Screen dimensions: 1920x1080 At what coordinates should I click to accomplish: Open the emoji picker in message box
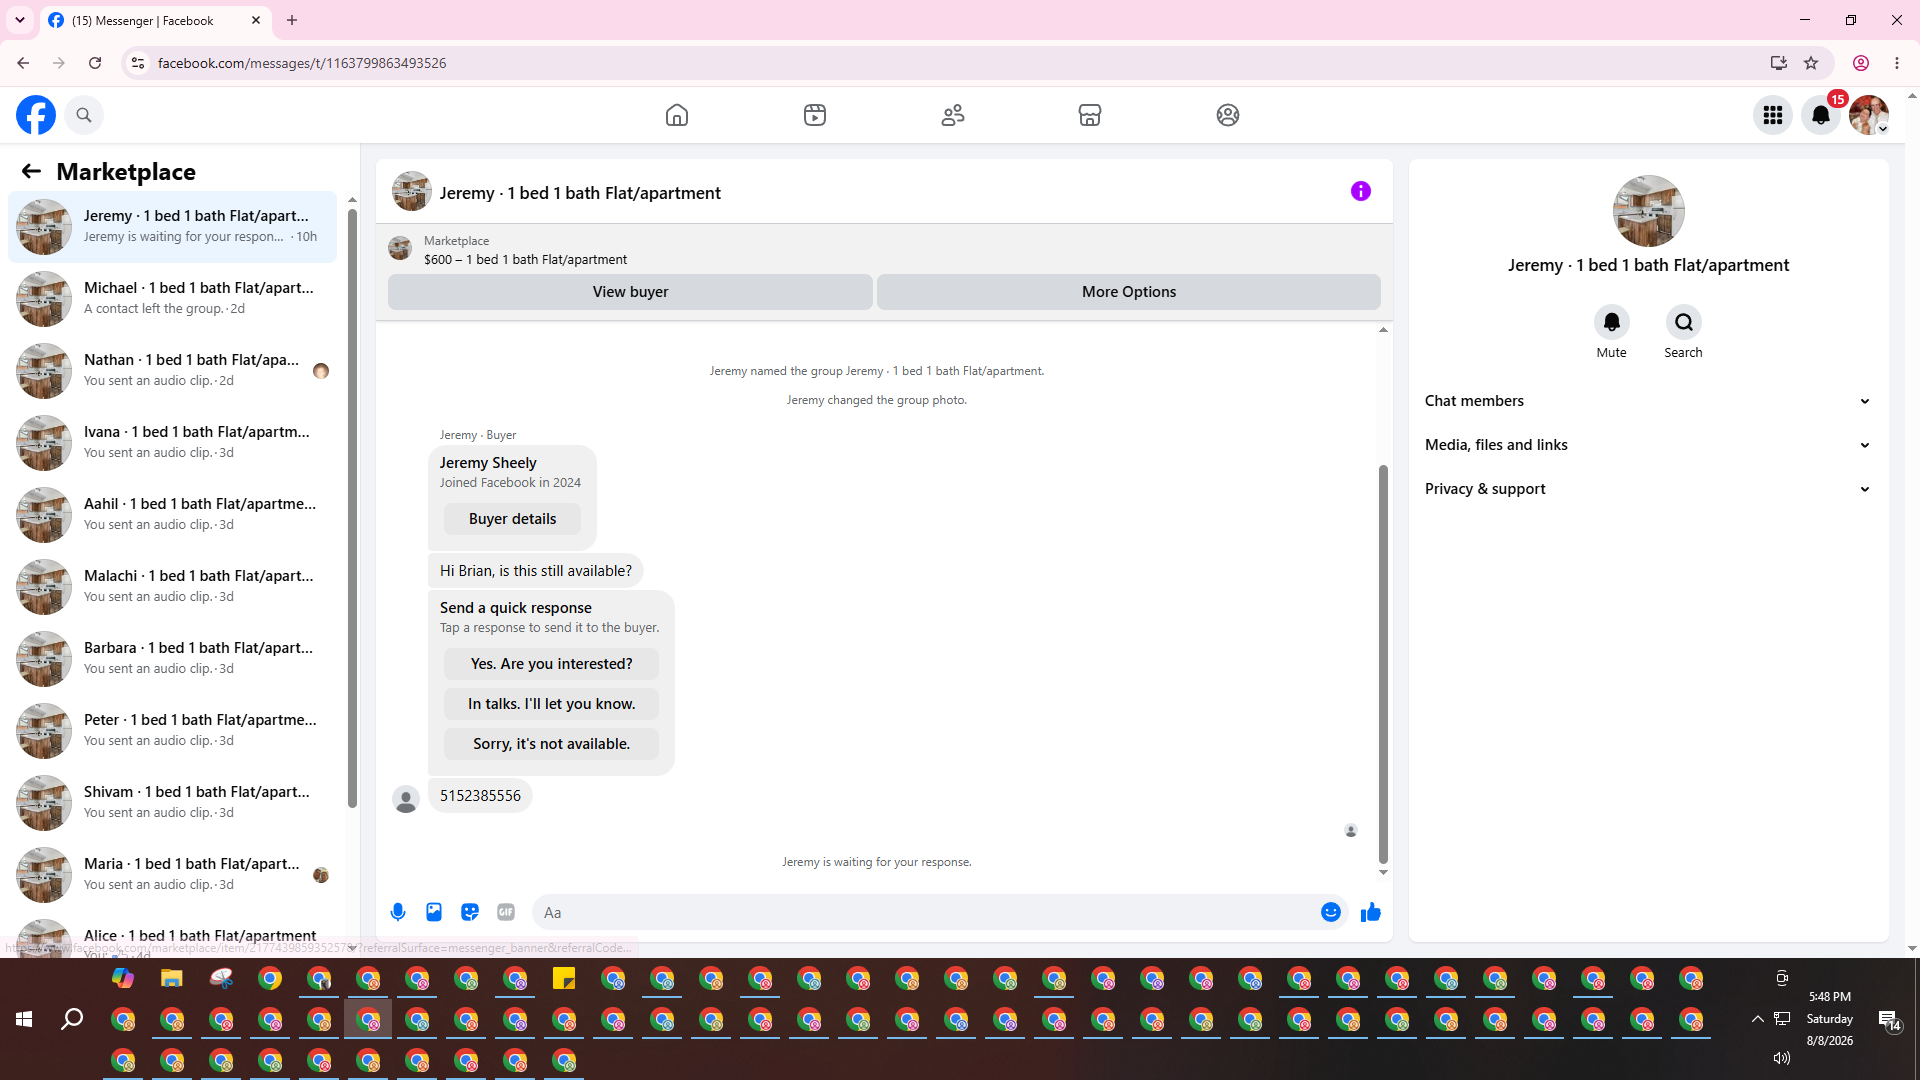coord(1331,912)
